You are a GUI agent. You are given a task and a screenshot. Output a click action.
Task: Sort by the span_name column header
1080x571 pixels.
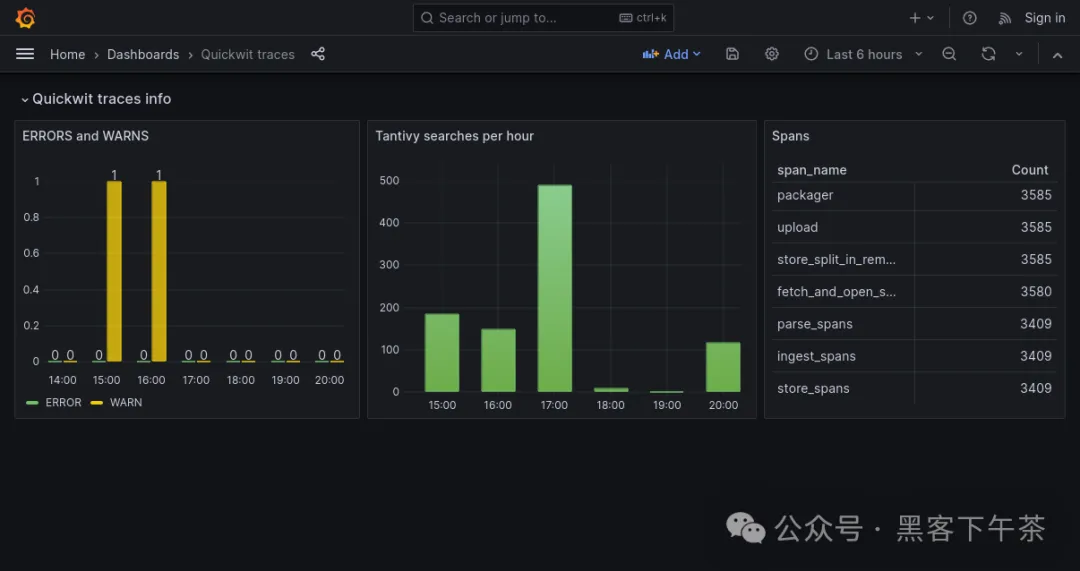pos(811,170)
